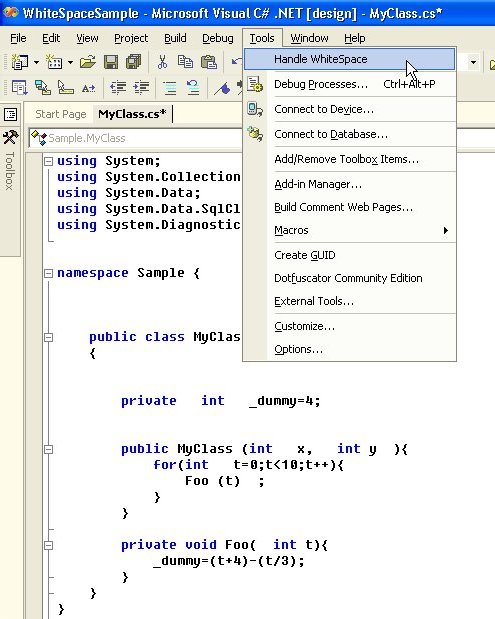Close the open Tools menu header
This screenshot has height=619, width=495.
[x=262, y=38]
